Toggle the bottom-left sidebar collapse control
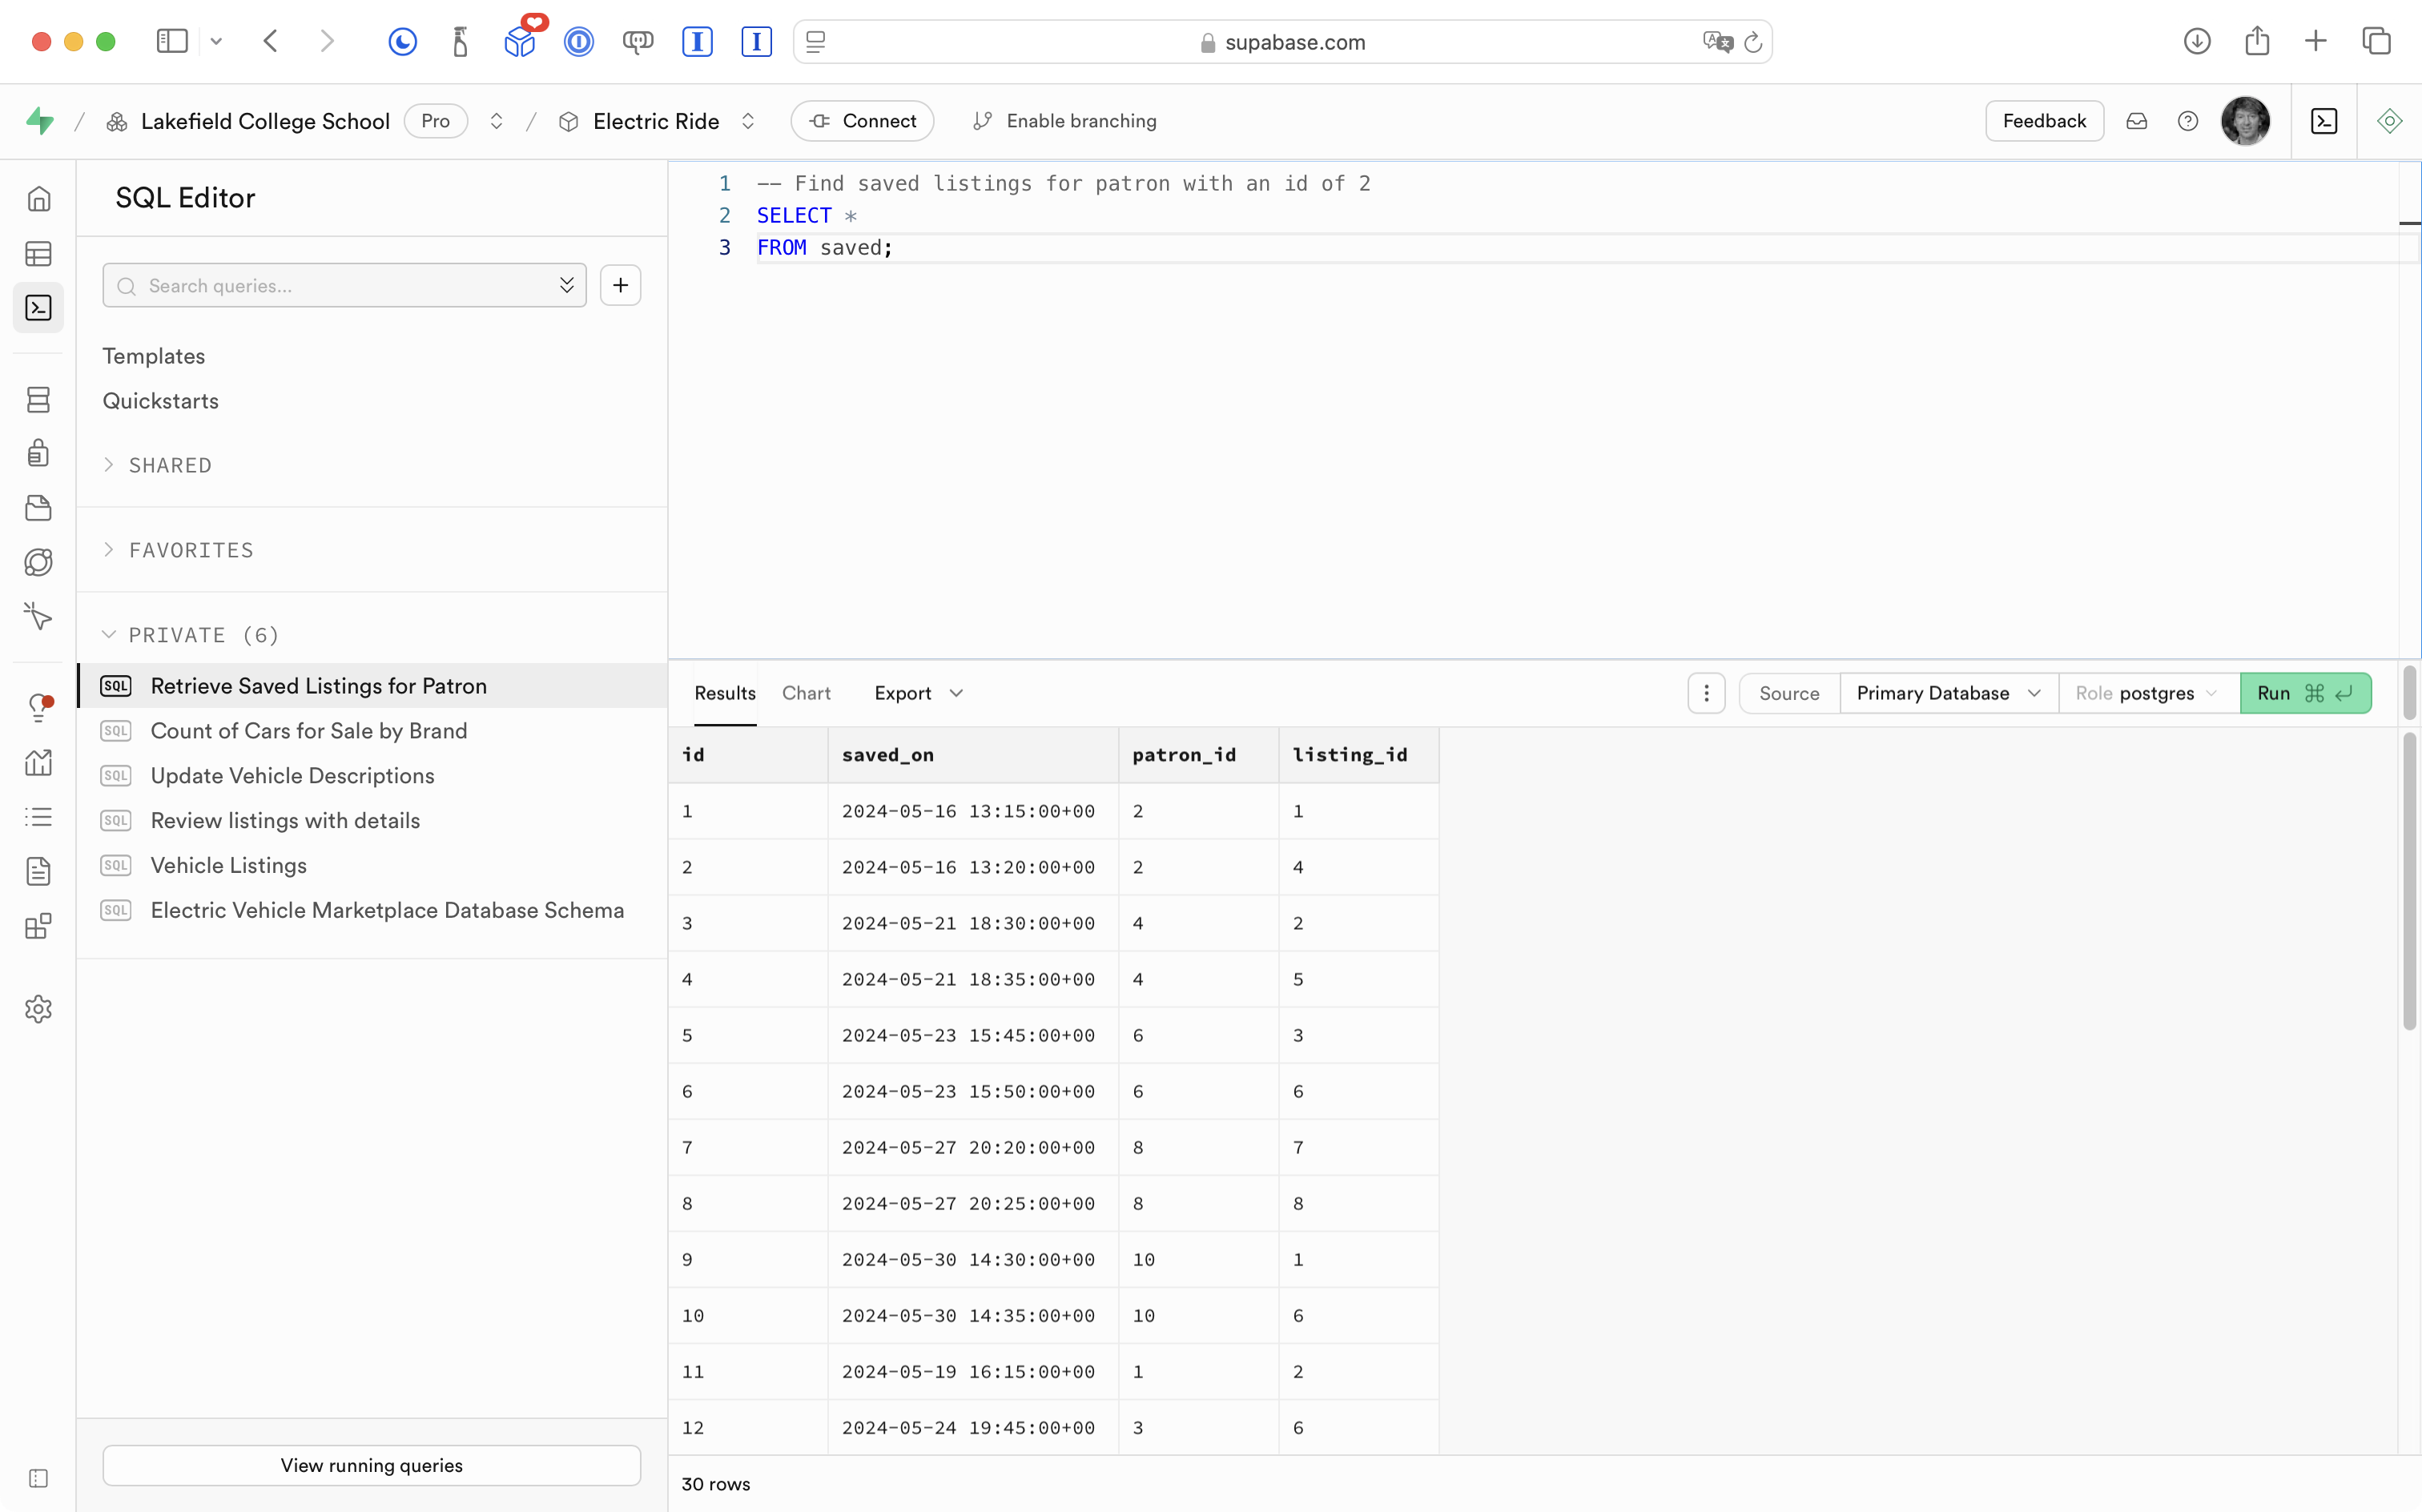Screen dimensions: 2422x1512 point(38,1478)
